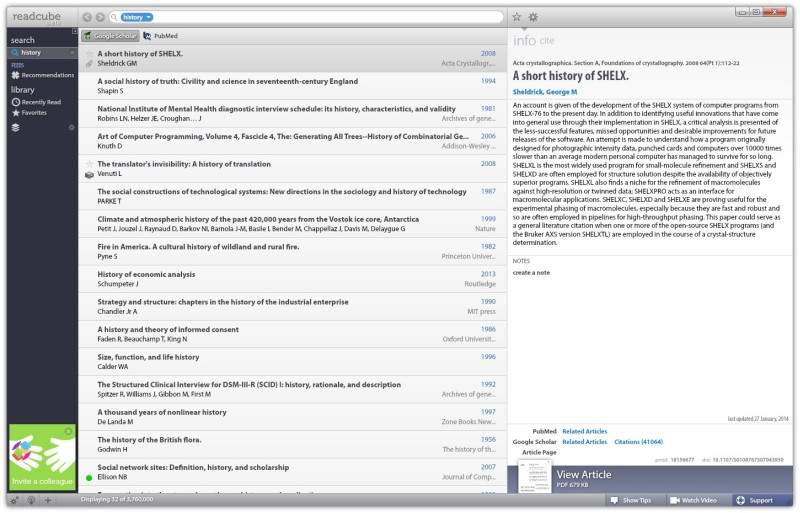Select Social network sites article
The width and height of the screenshot is (800, 513).
(x=292, y=472)
